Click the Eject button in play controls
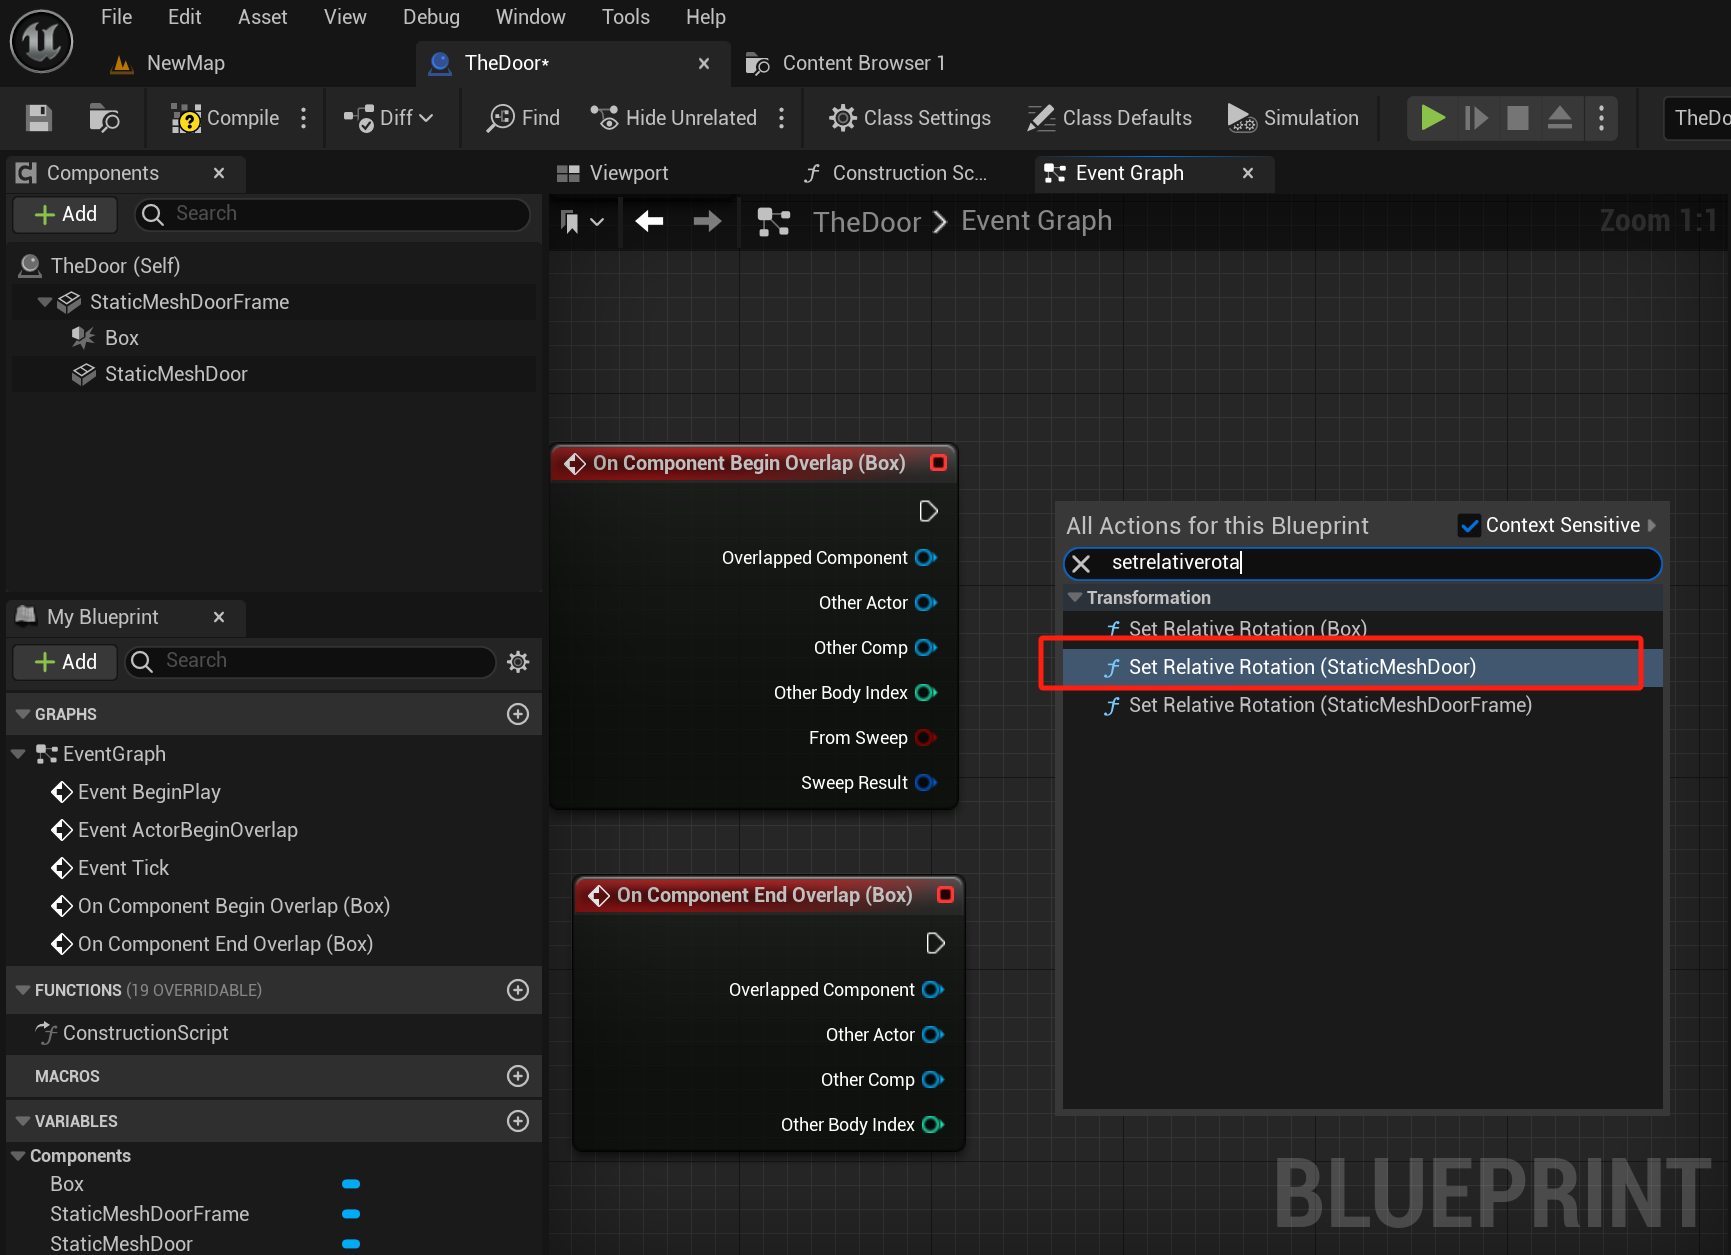 click(1560, 118)
